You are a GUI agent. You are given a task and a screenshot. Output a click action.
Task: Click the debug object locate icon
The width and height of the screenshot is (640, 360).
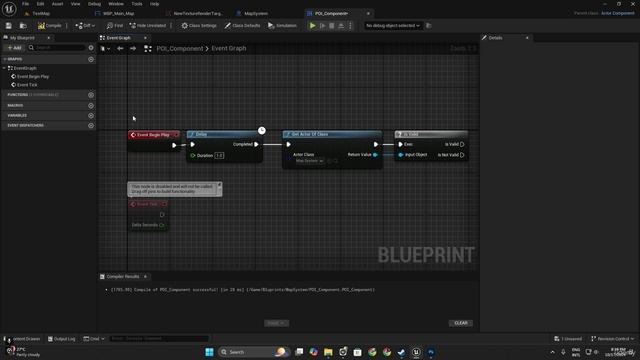pos(429,26)
